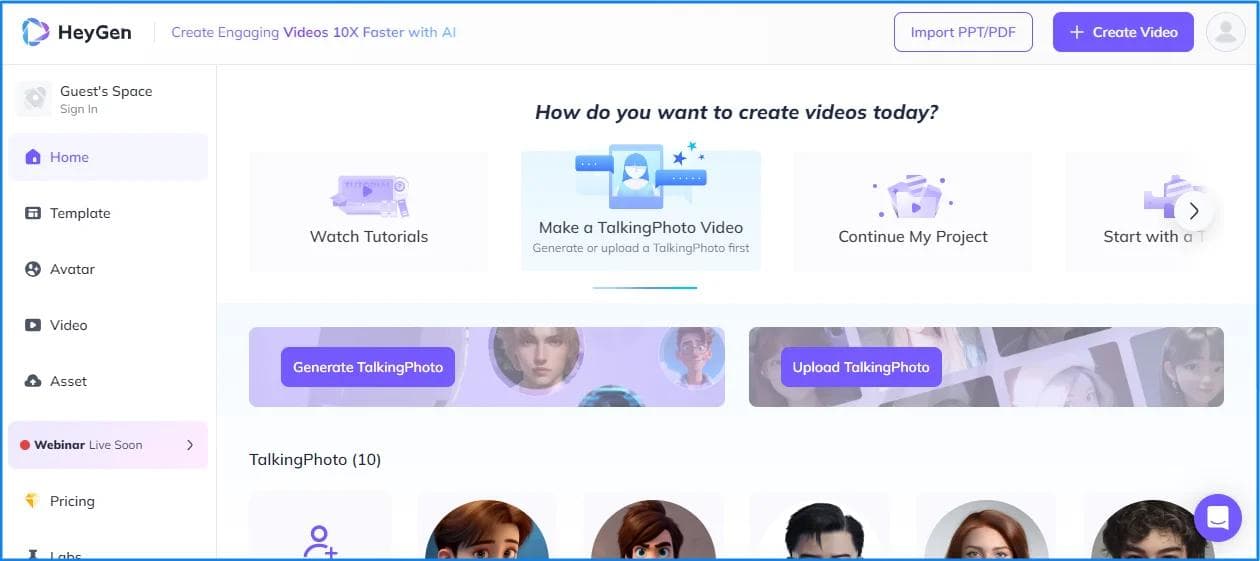Viewport: 1260px width, 561px height.
Task: Select the Watch Tutorials card
Action: coord(368,211)
